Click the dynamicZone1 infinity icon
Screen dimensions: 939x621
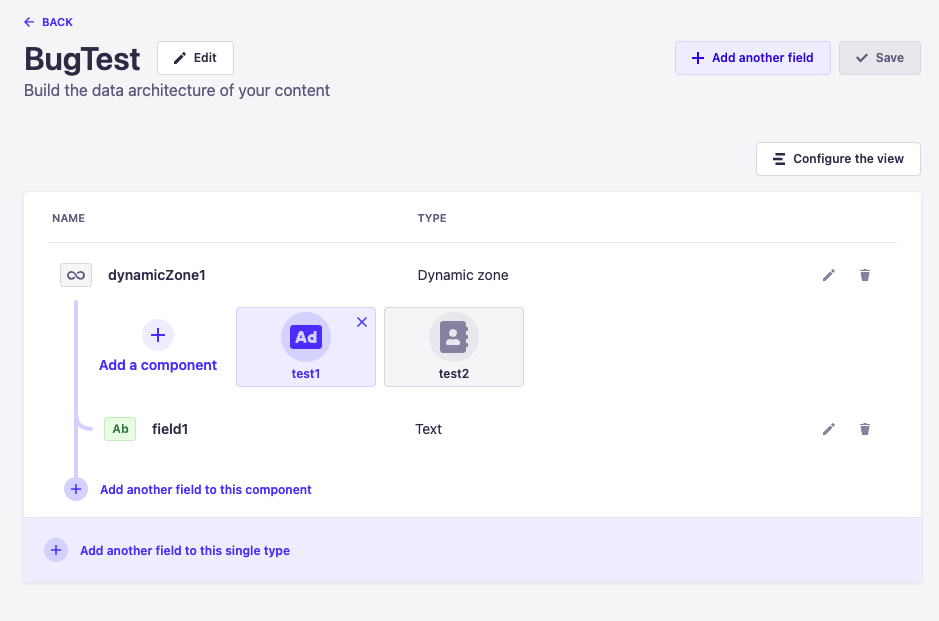76,275
